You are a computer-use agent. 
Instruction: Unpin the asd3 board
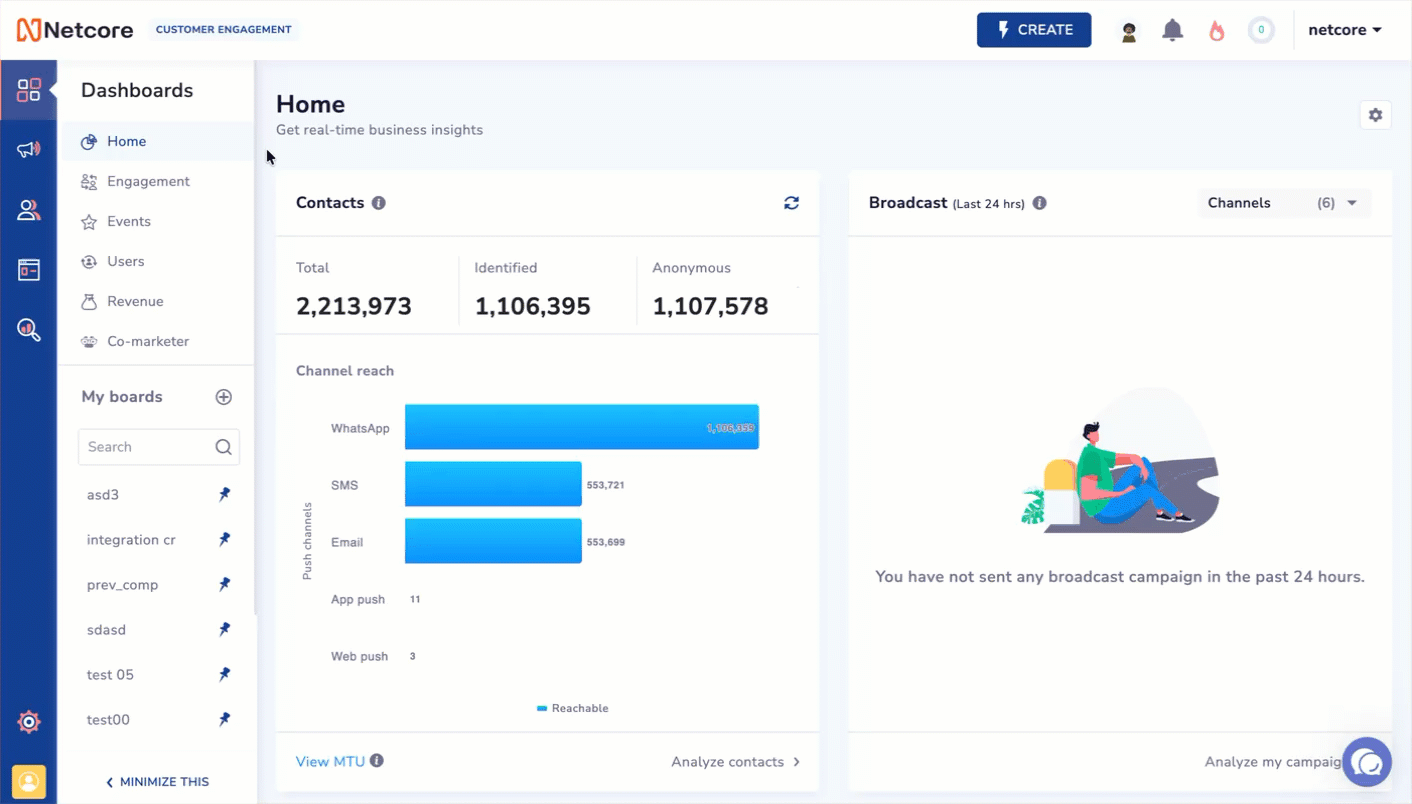[x=224, y=494]
